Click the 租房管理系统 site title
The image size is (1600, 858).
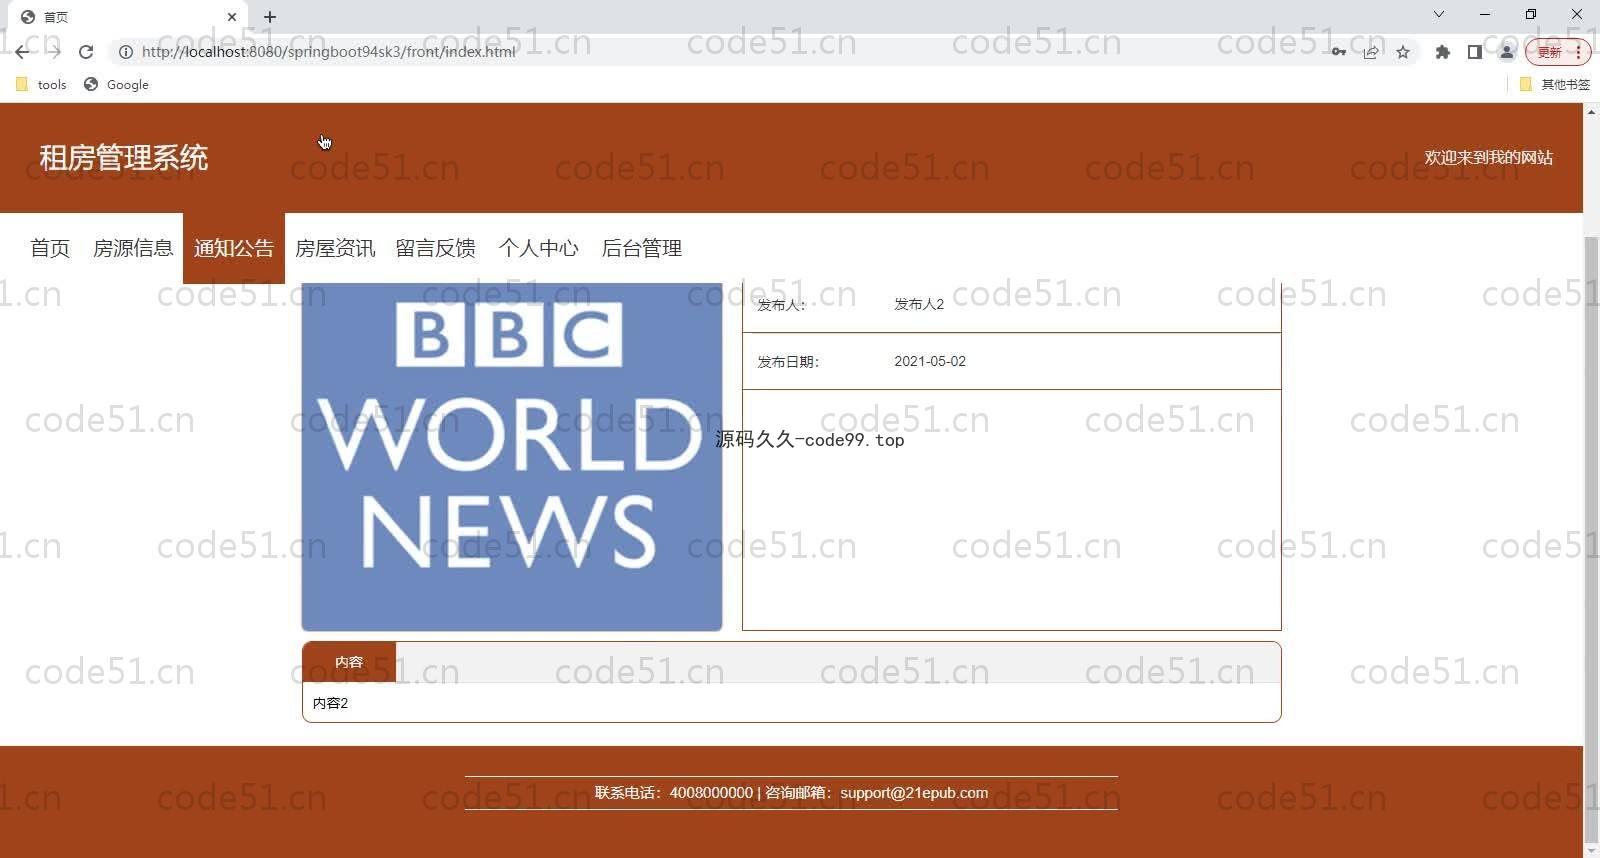(x=124, y=158)
